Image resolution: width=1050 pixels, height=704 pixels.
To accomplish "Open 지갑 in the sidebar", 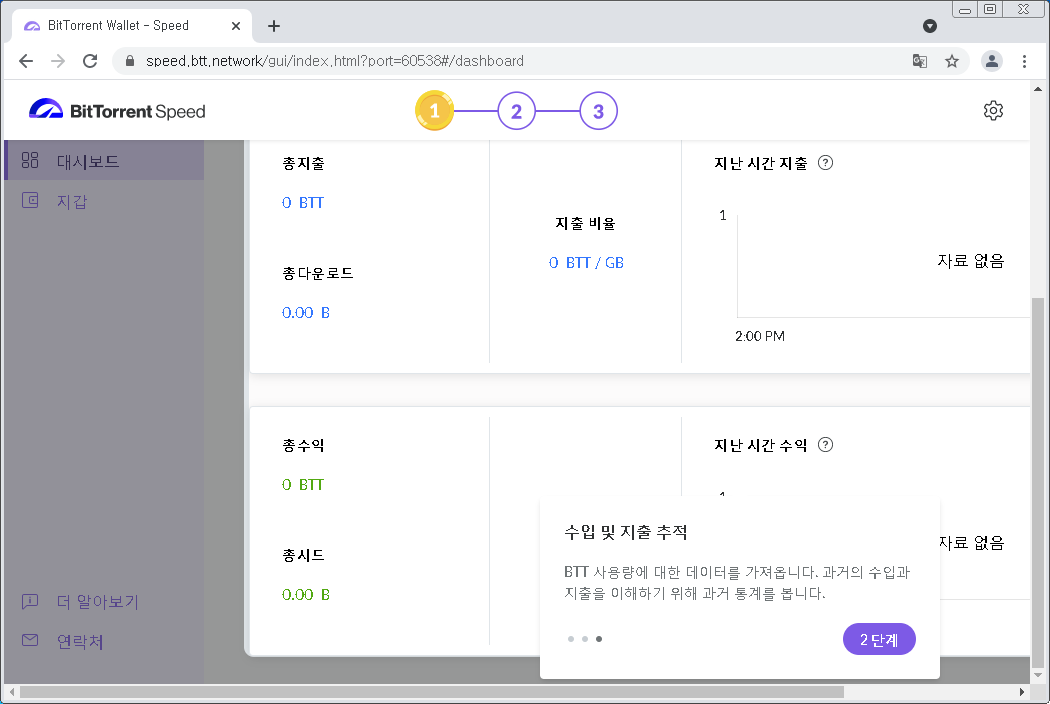I will coord(104,201).
